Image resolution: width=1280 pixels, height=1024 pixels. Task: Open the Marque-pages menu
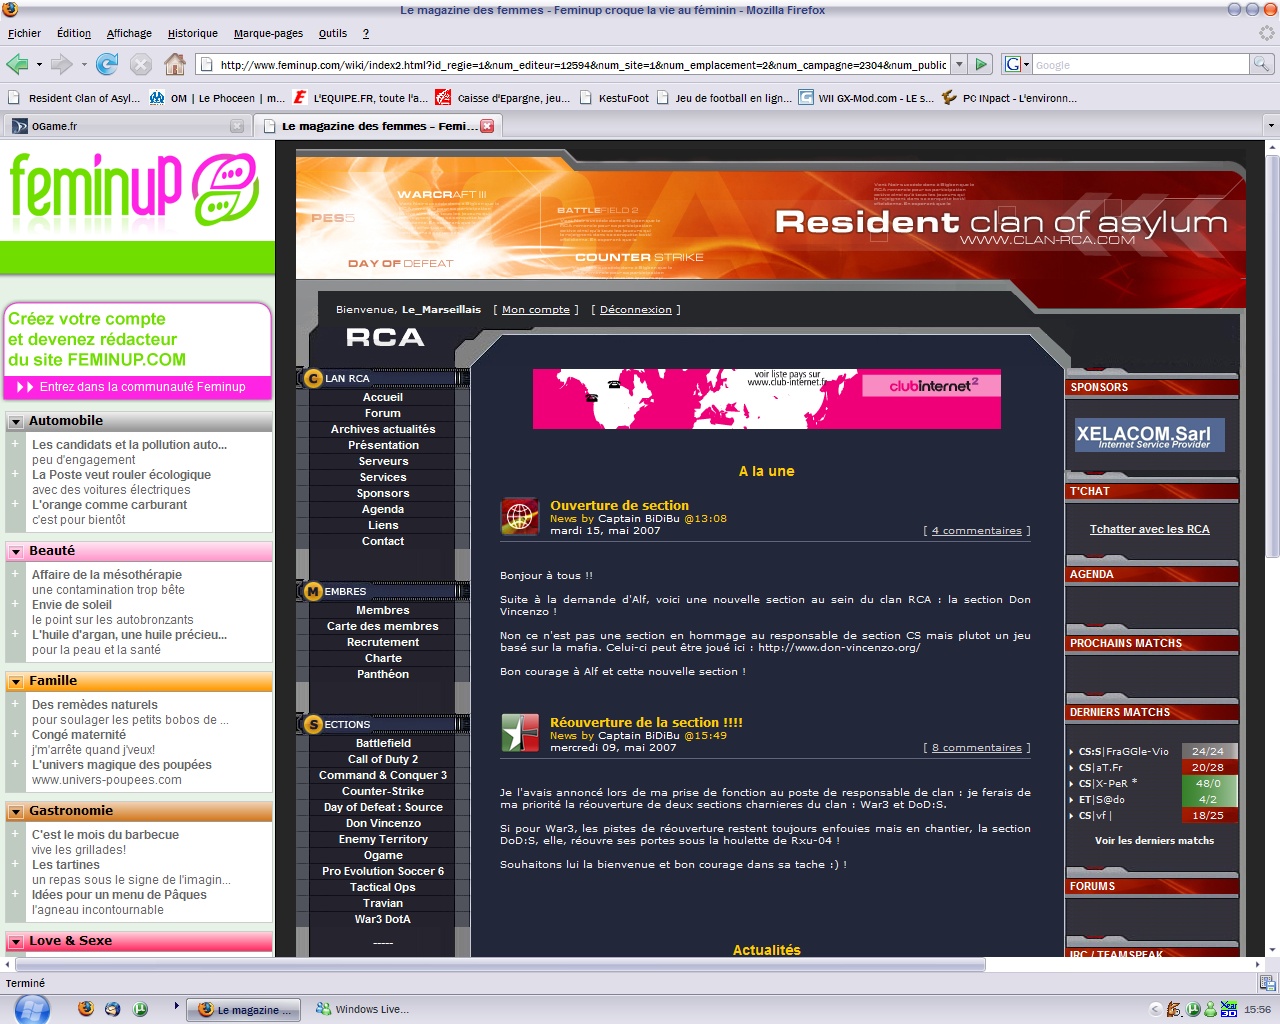point(268,33)
